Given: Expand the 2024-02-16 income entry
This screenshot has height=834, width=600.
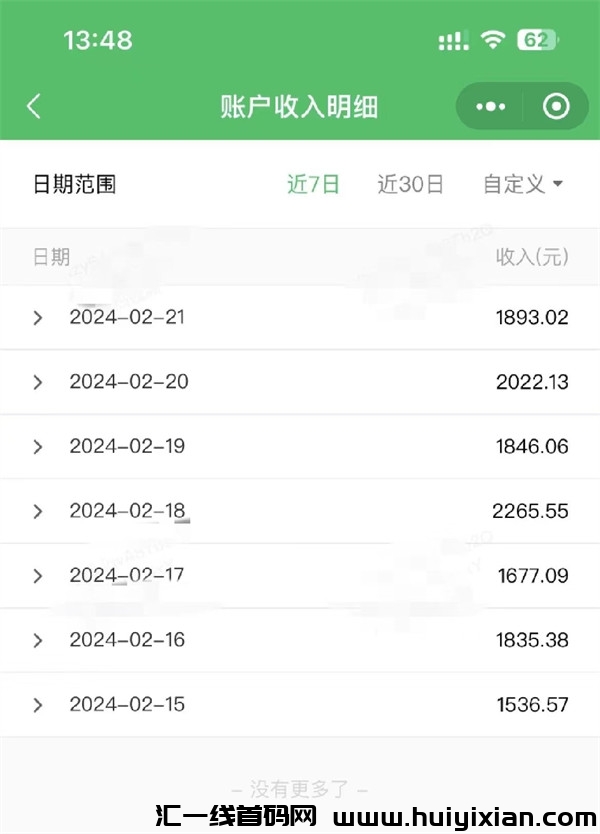Looking at the screenshot, I should click(38, 640).
